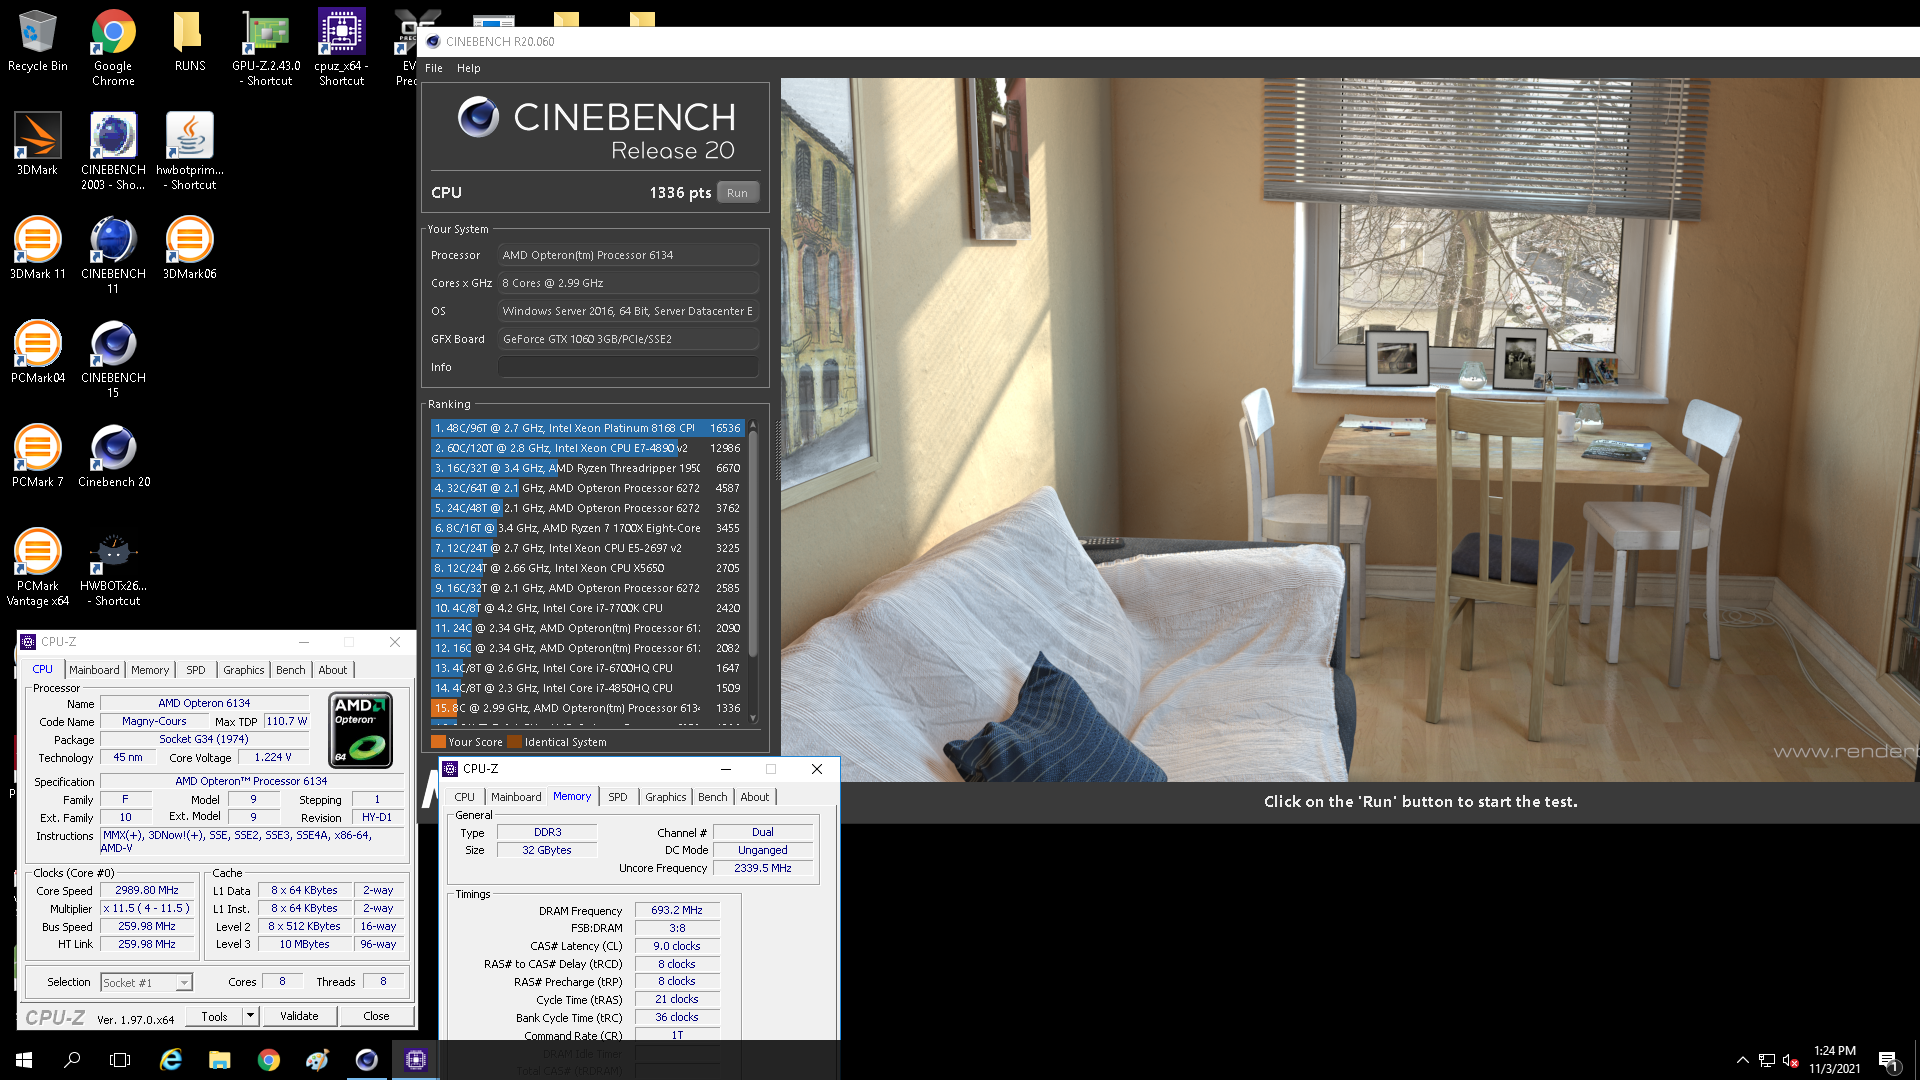Viewport: 1920px width, 1080px height.
Task: Open the hwbotprime shortcut icon
Action: click(189, 151)
